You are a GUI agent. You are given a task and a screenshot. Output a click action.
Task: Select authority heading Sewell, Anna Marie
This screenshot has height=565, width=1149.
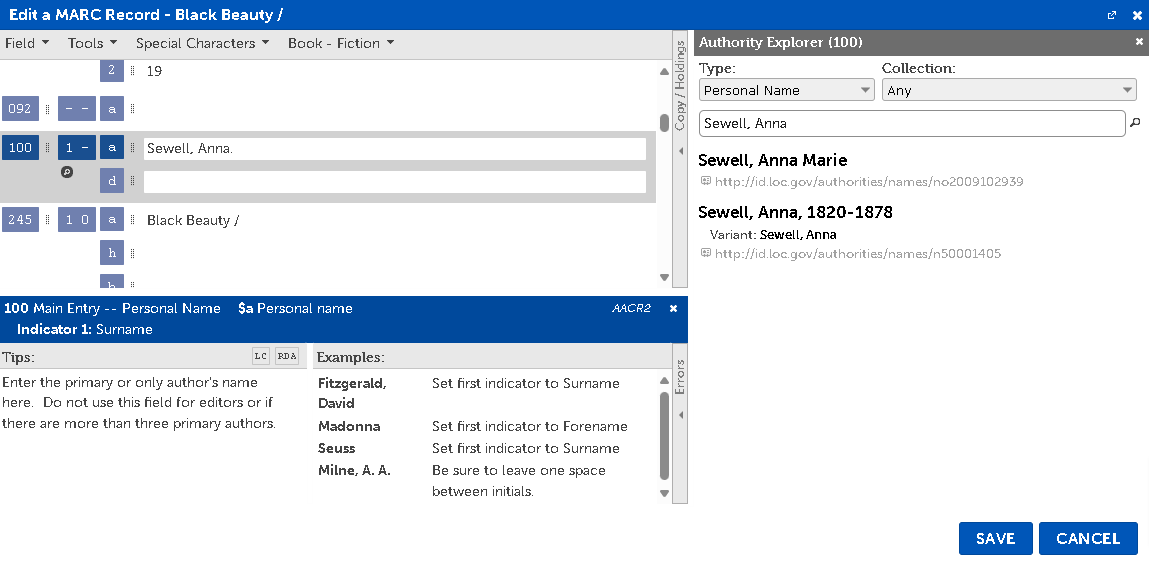coord(772,160)
